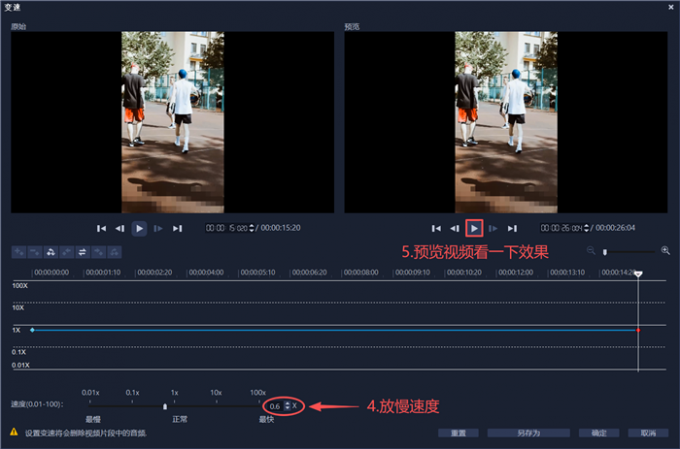This screenshot has width=680, height=449.
Task: Click the timeline playhead marker at top
Action: tap(638, 274)
